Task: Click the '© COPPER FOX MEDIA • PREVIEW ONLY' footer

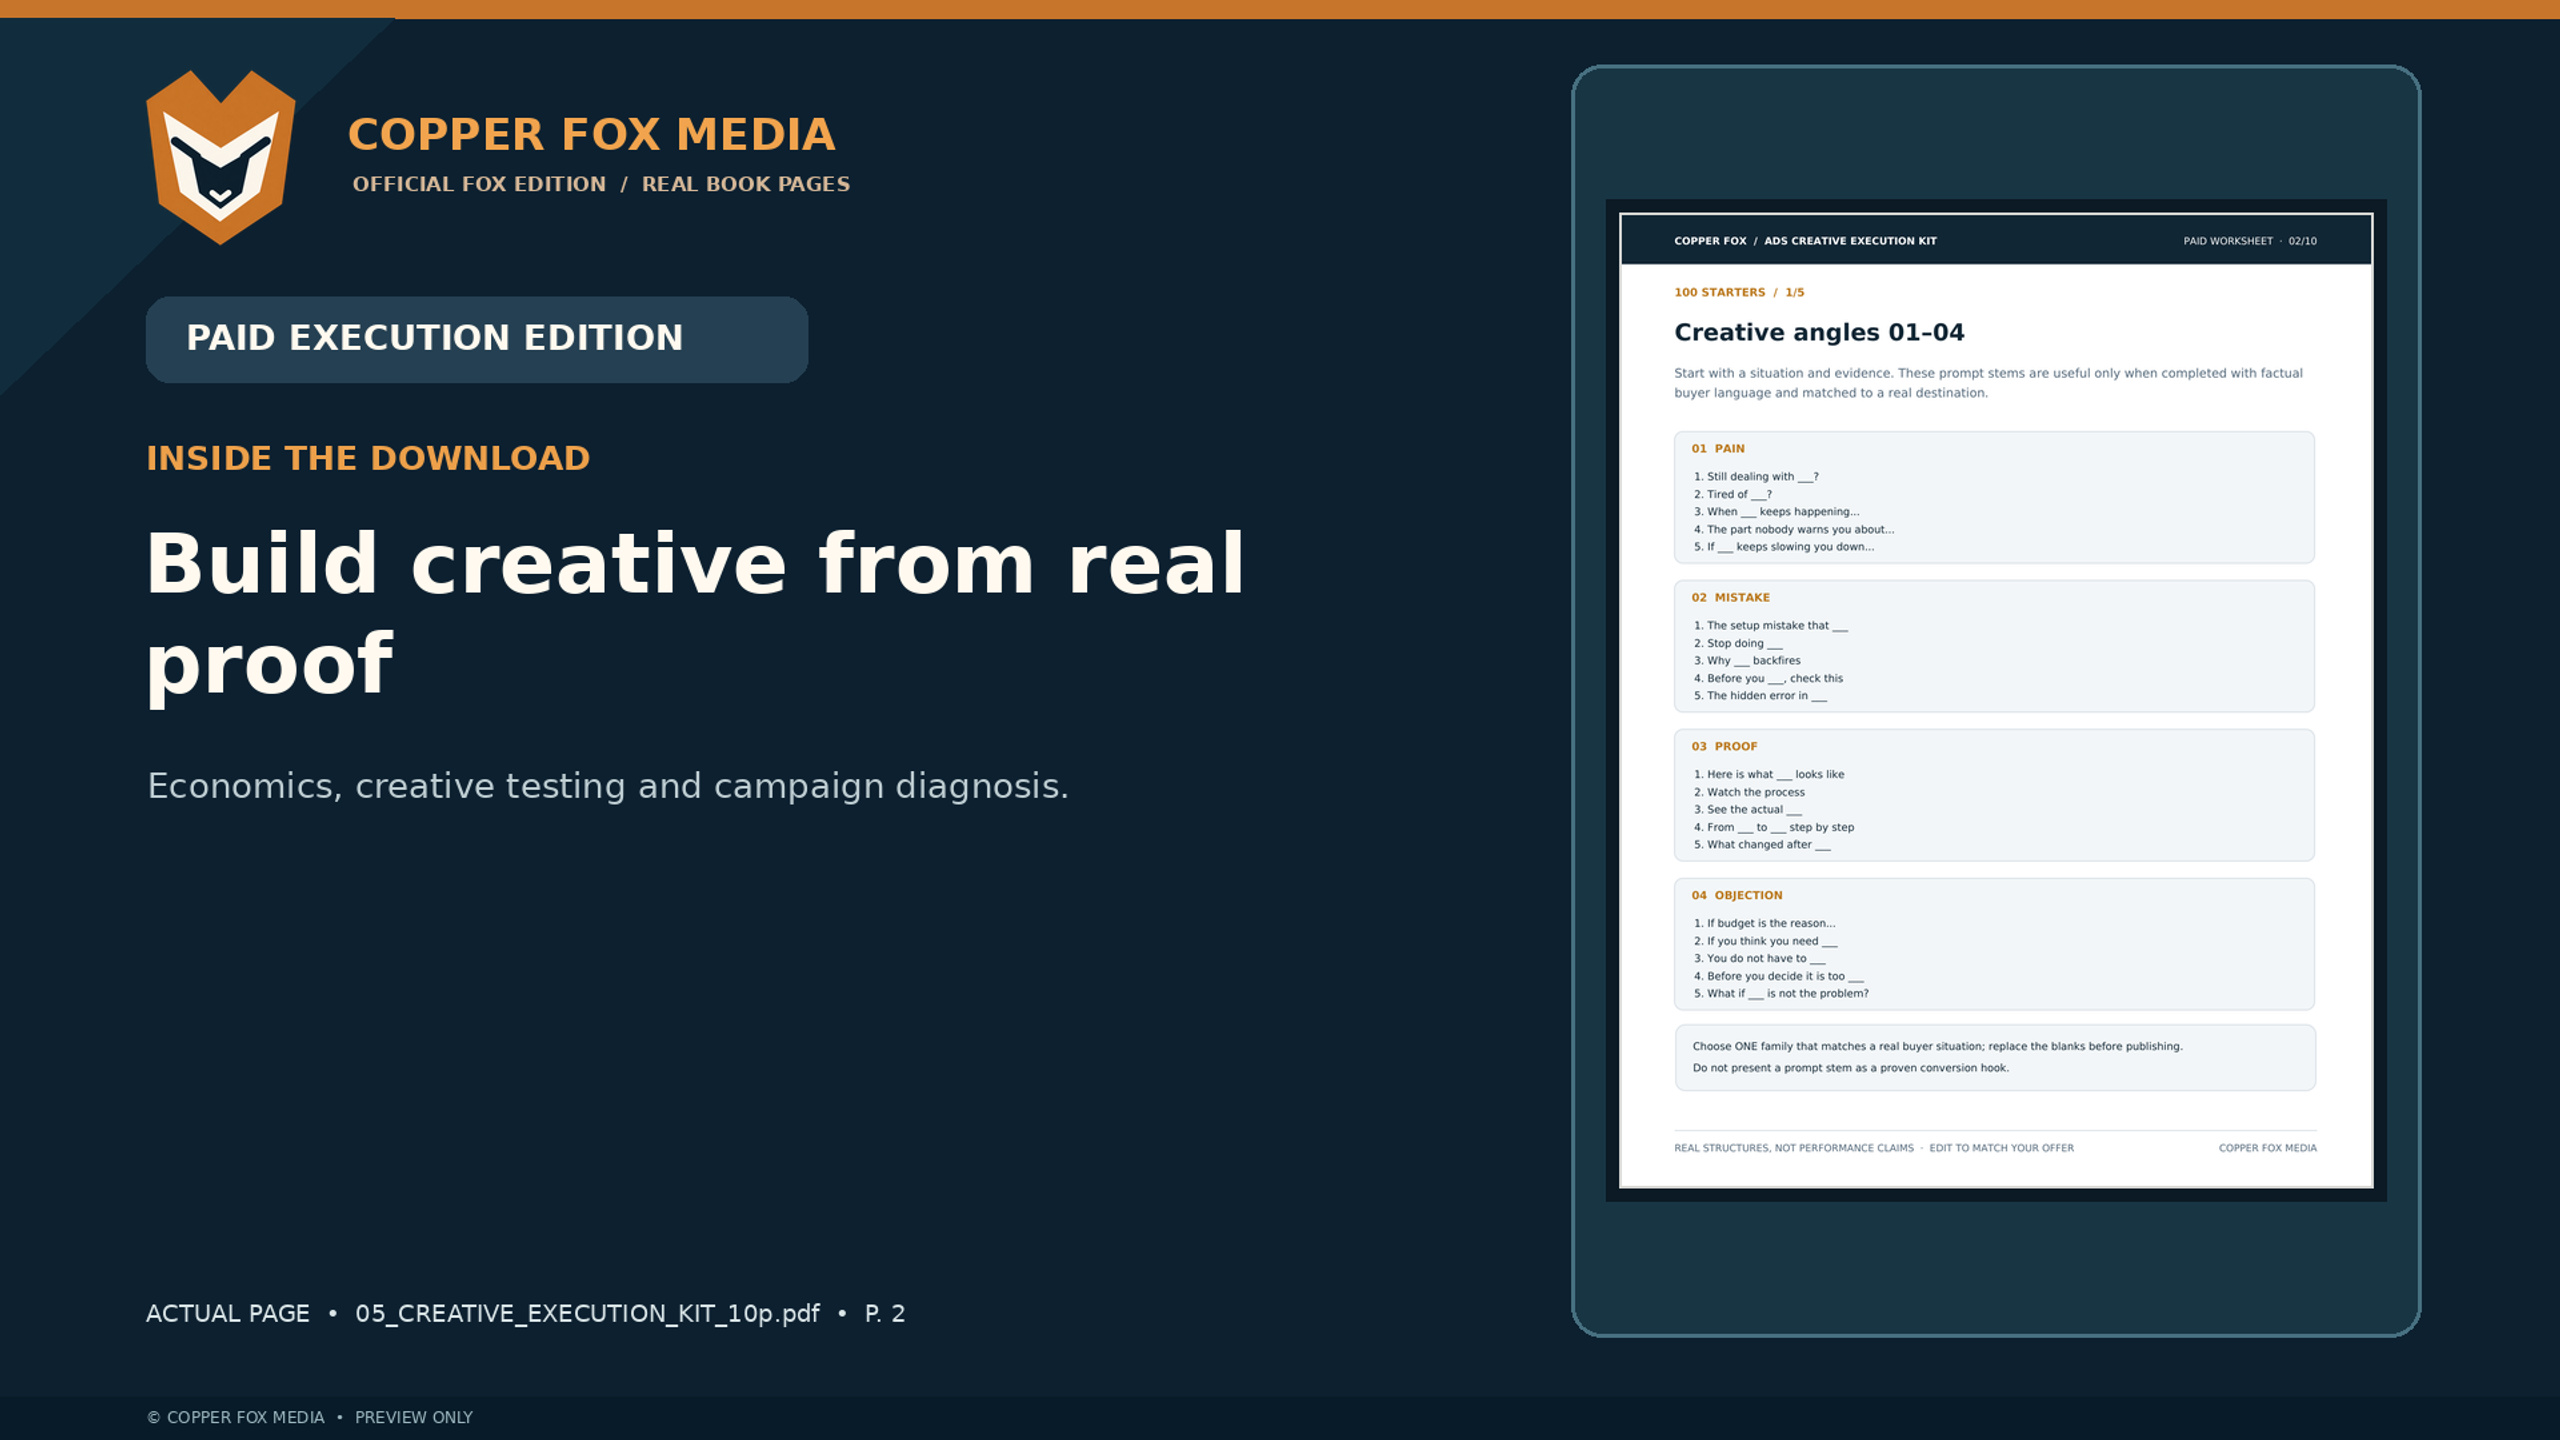Action: [310, 1417]
